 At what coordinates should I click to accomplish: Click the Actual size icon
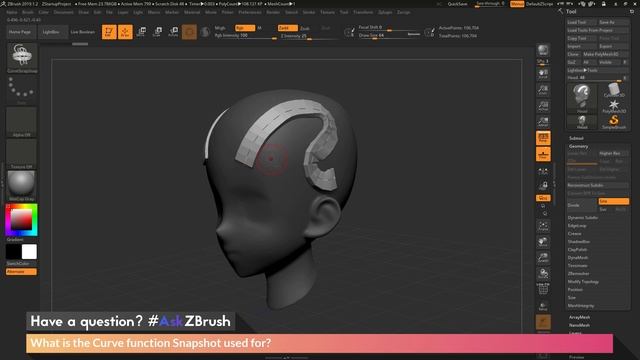[x=543, y=106]
